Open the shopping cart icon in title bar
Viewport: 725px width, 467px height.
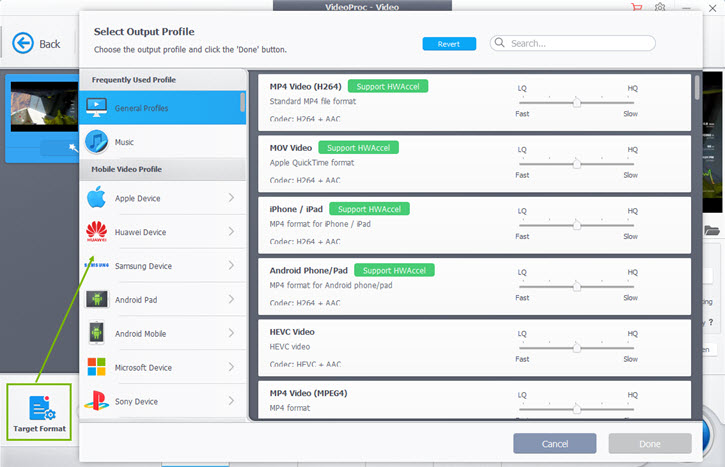[x=637, y=7]
